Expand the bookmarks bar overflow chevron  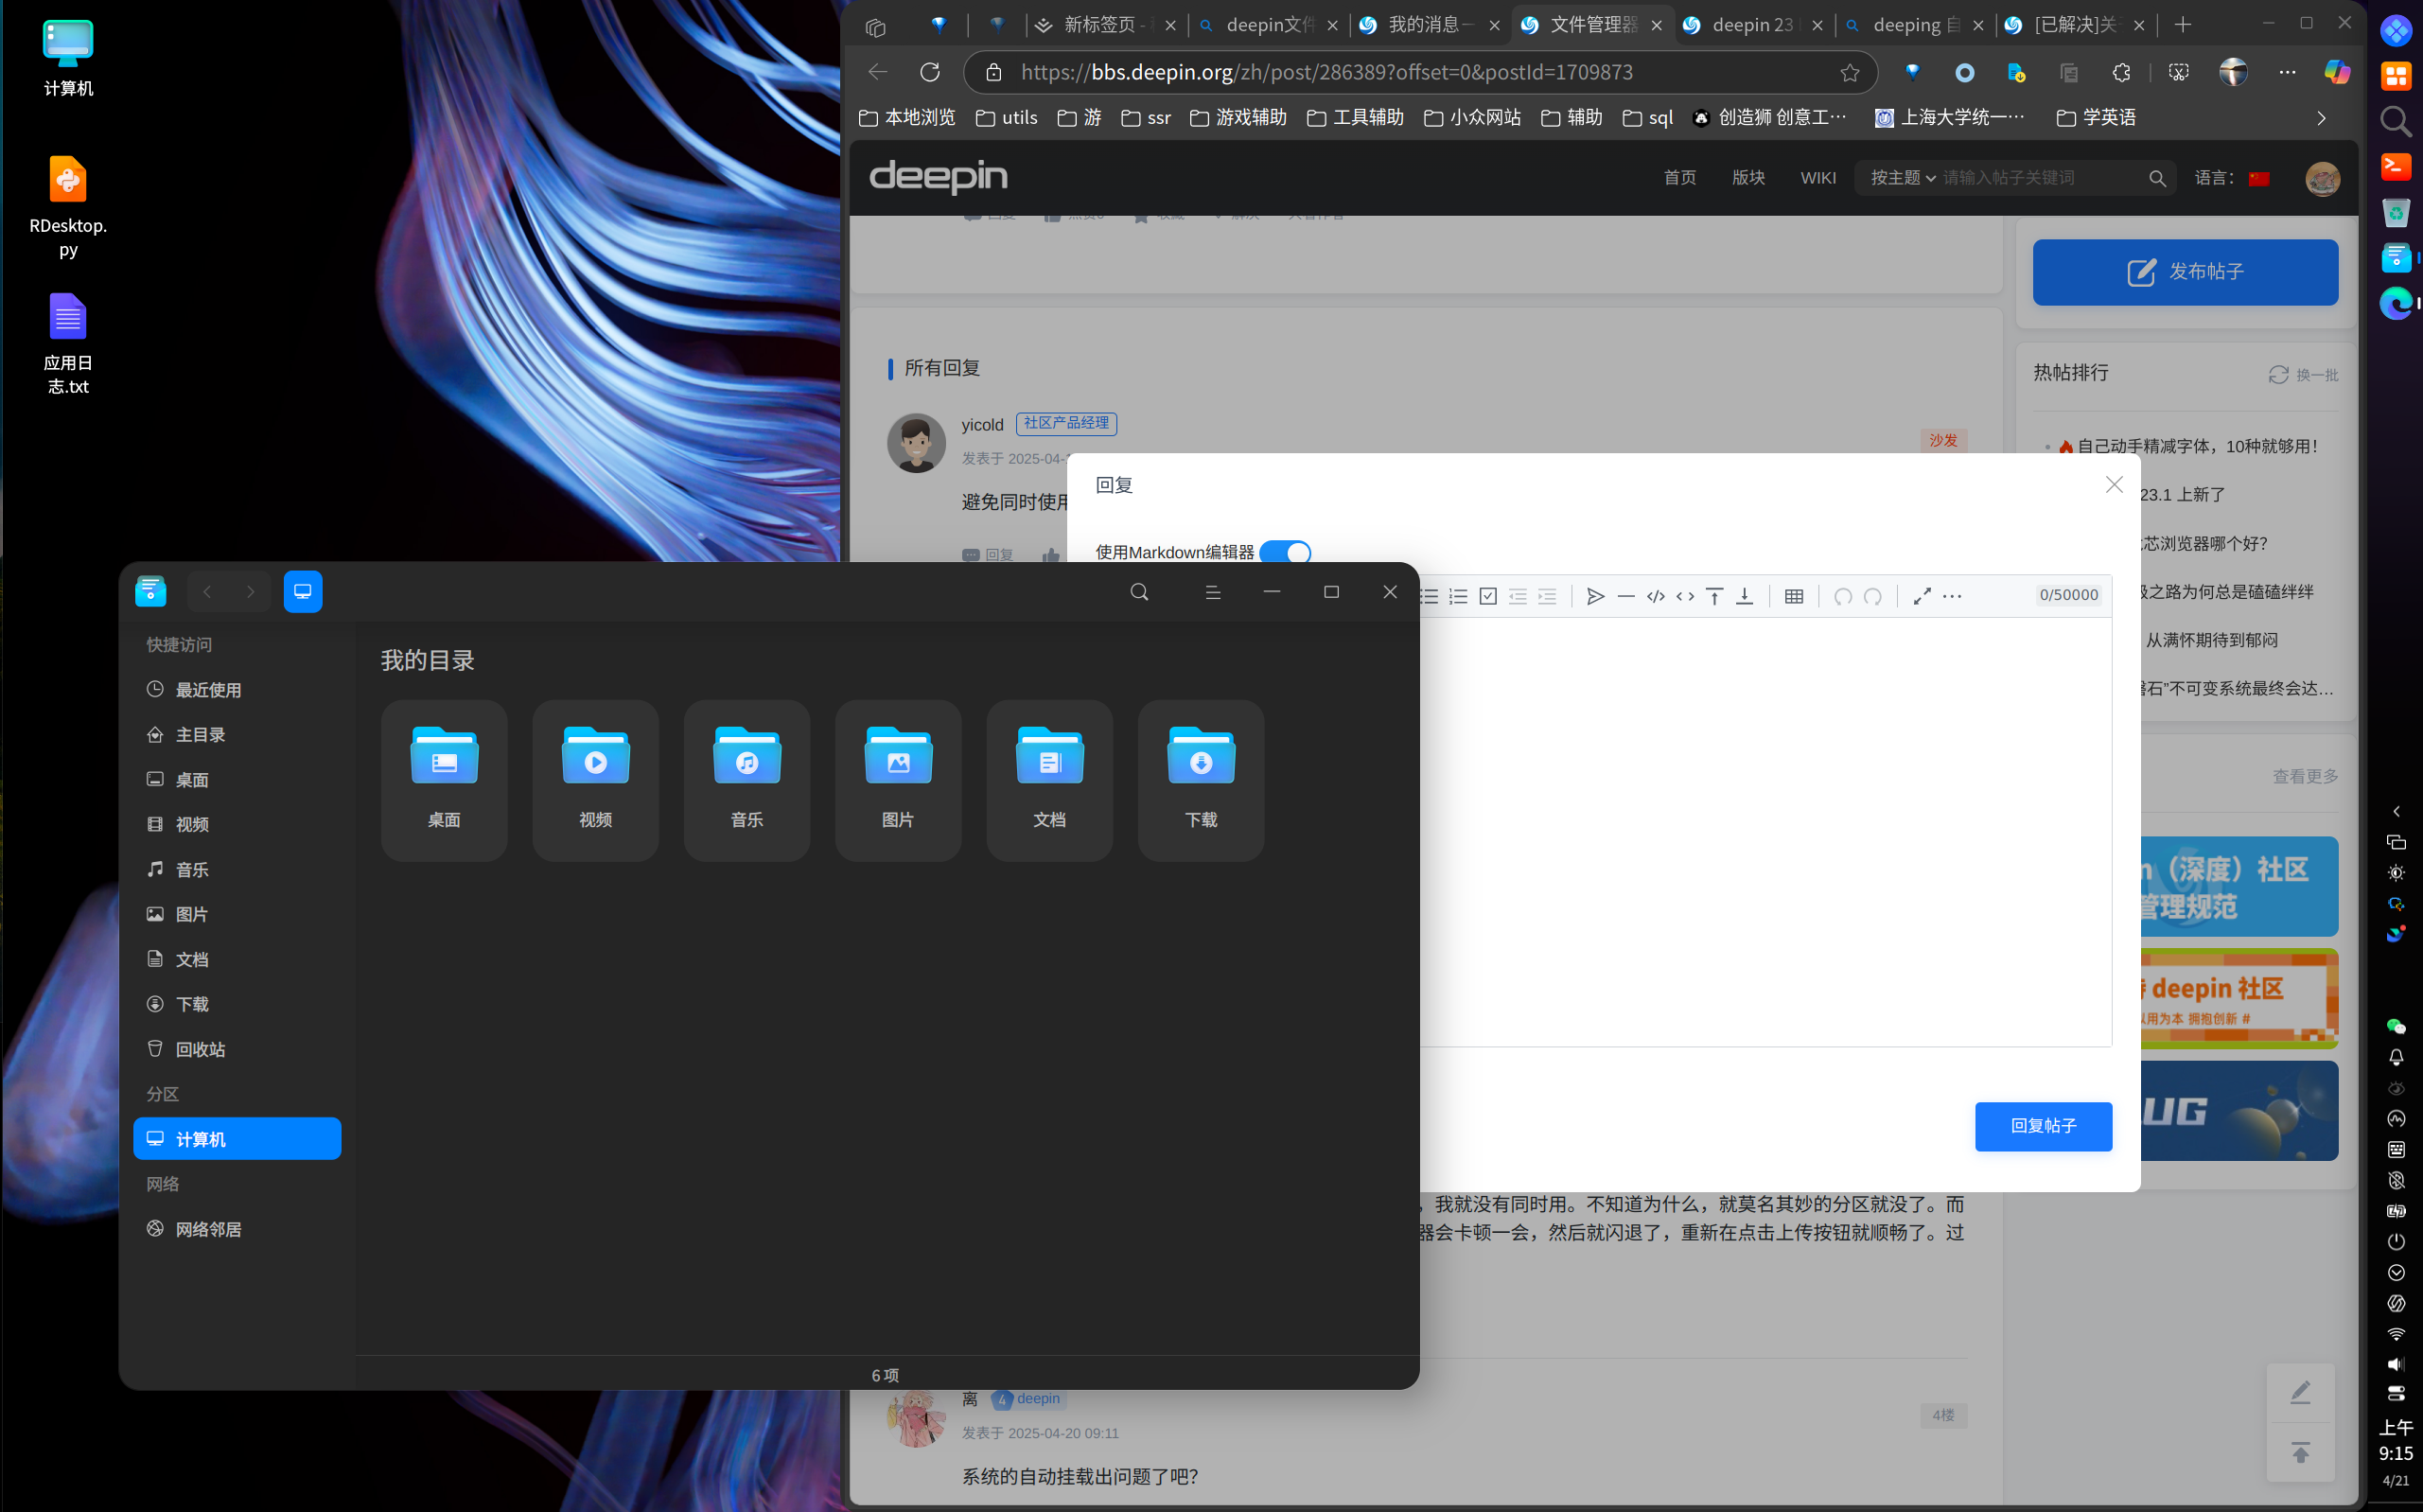click(x=2321, y=118)
